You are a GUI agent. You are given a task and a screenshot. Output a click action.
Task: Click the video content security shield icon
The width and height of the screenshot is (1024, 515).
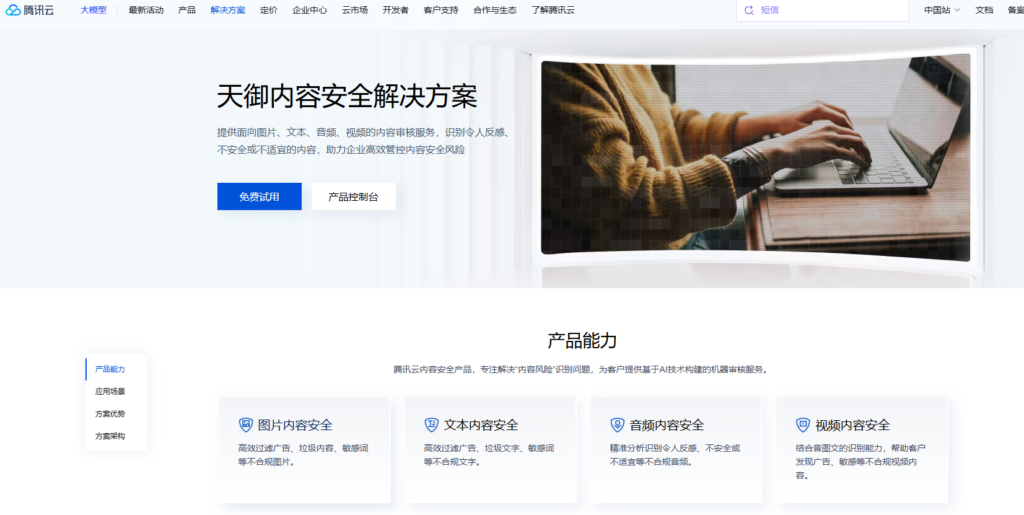pos(803,425)
